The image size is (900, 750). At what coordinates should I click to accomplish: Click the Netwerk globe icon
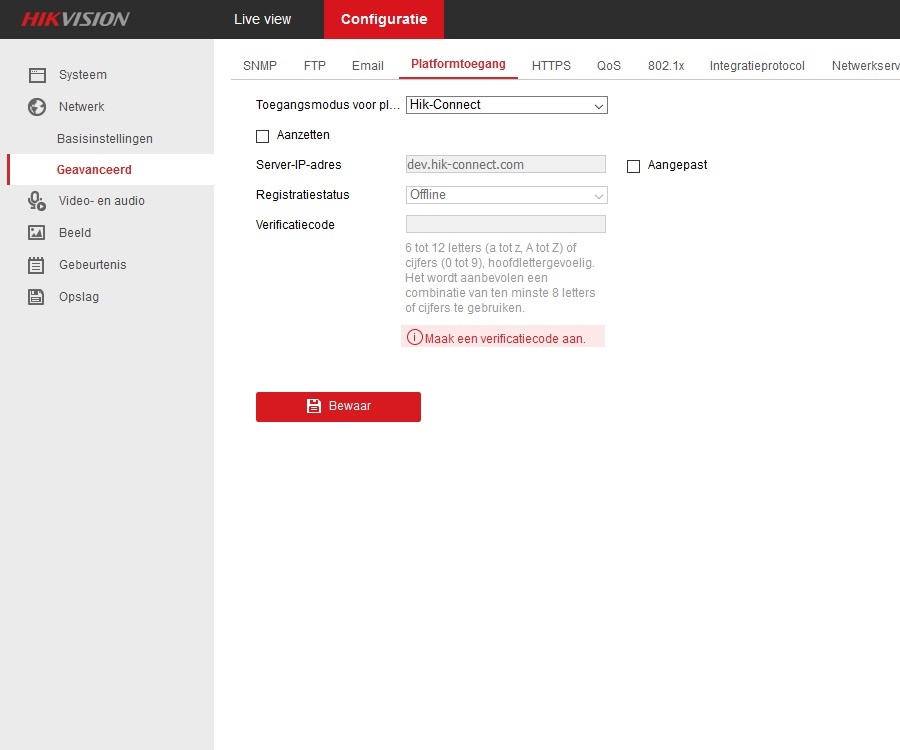pos(37,107)
